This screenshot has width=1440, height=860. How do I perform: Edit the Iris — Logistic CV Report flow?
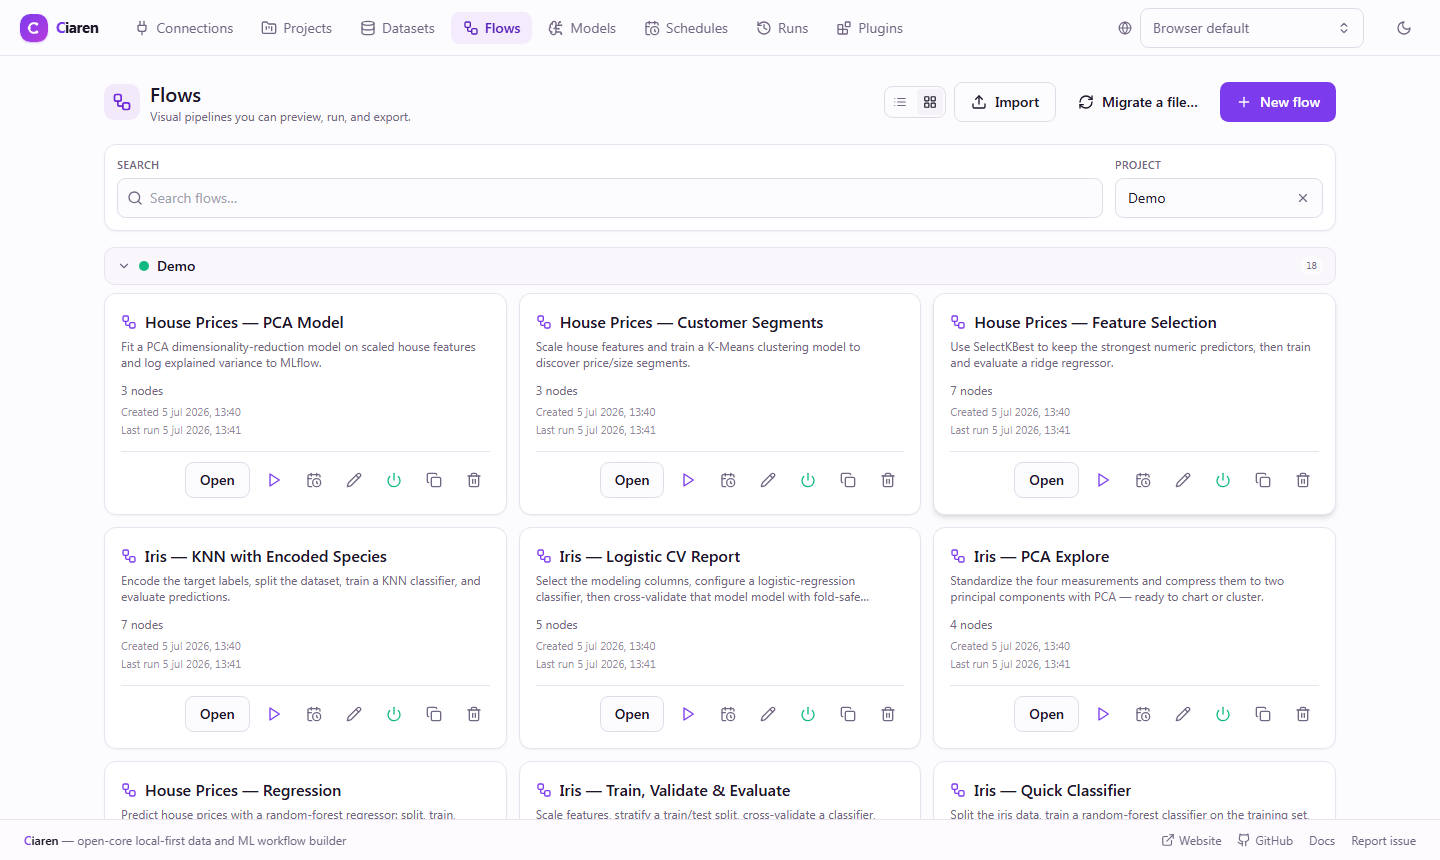coord(768,714)
